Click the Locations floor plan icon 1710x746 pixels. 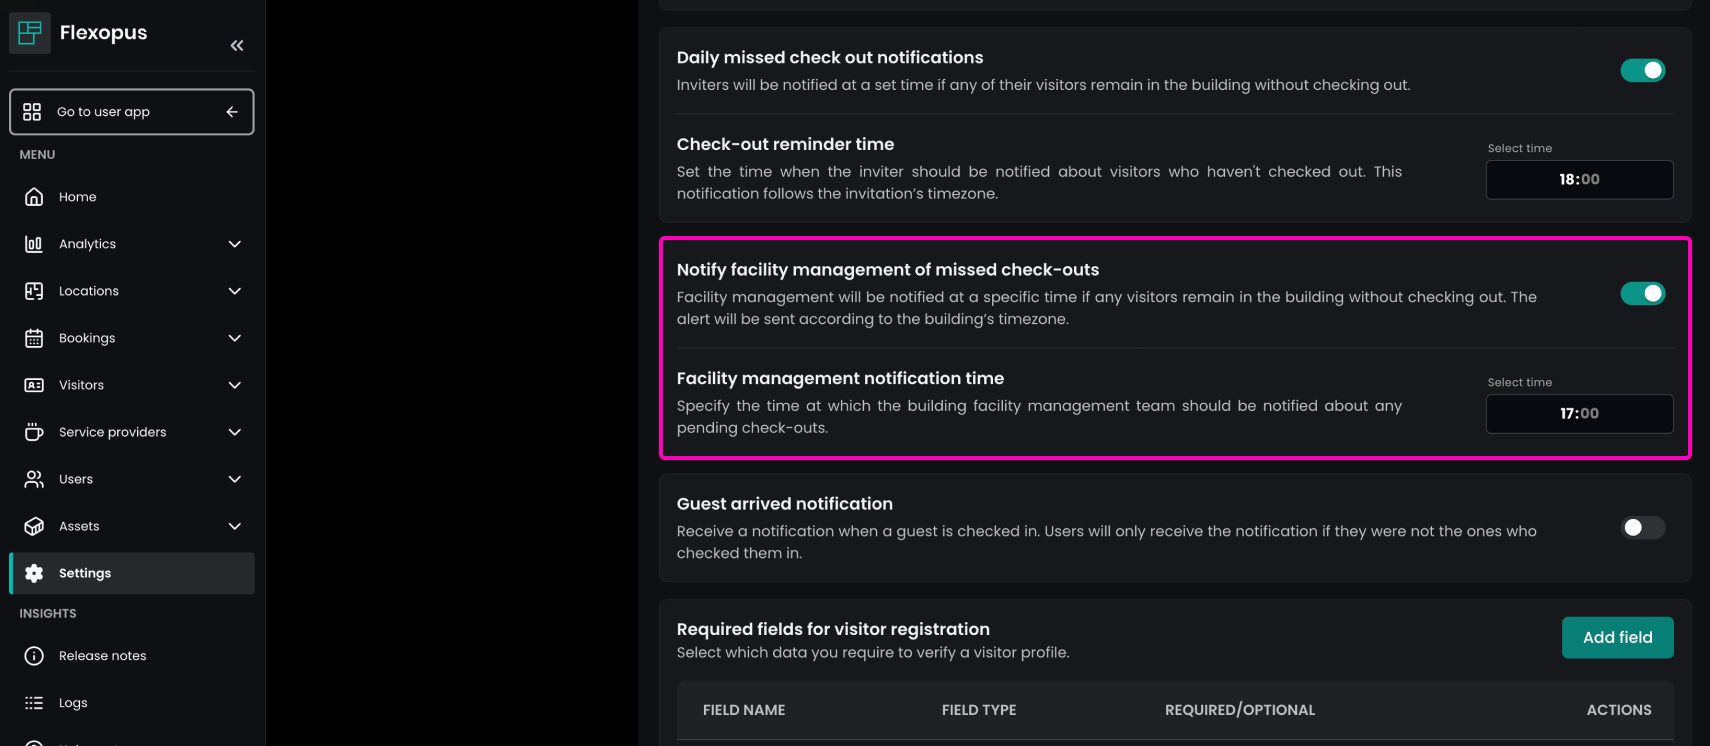[34, 291]
